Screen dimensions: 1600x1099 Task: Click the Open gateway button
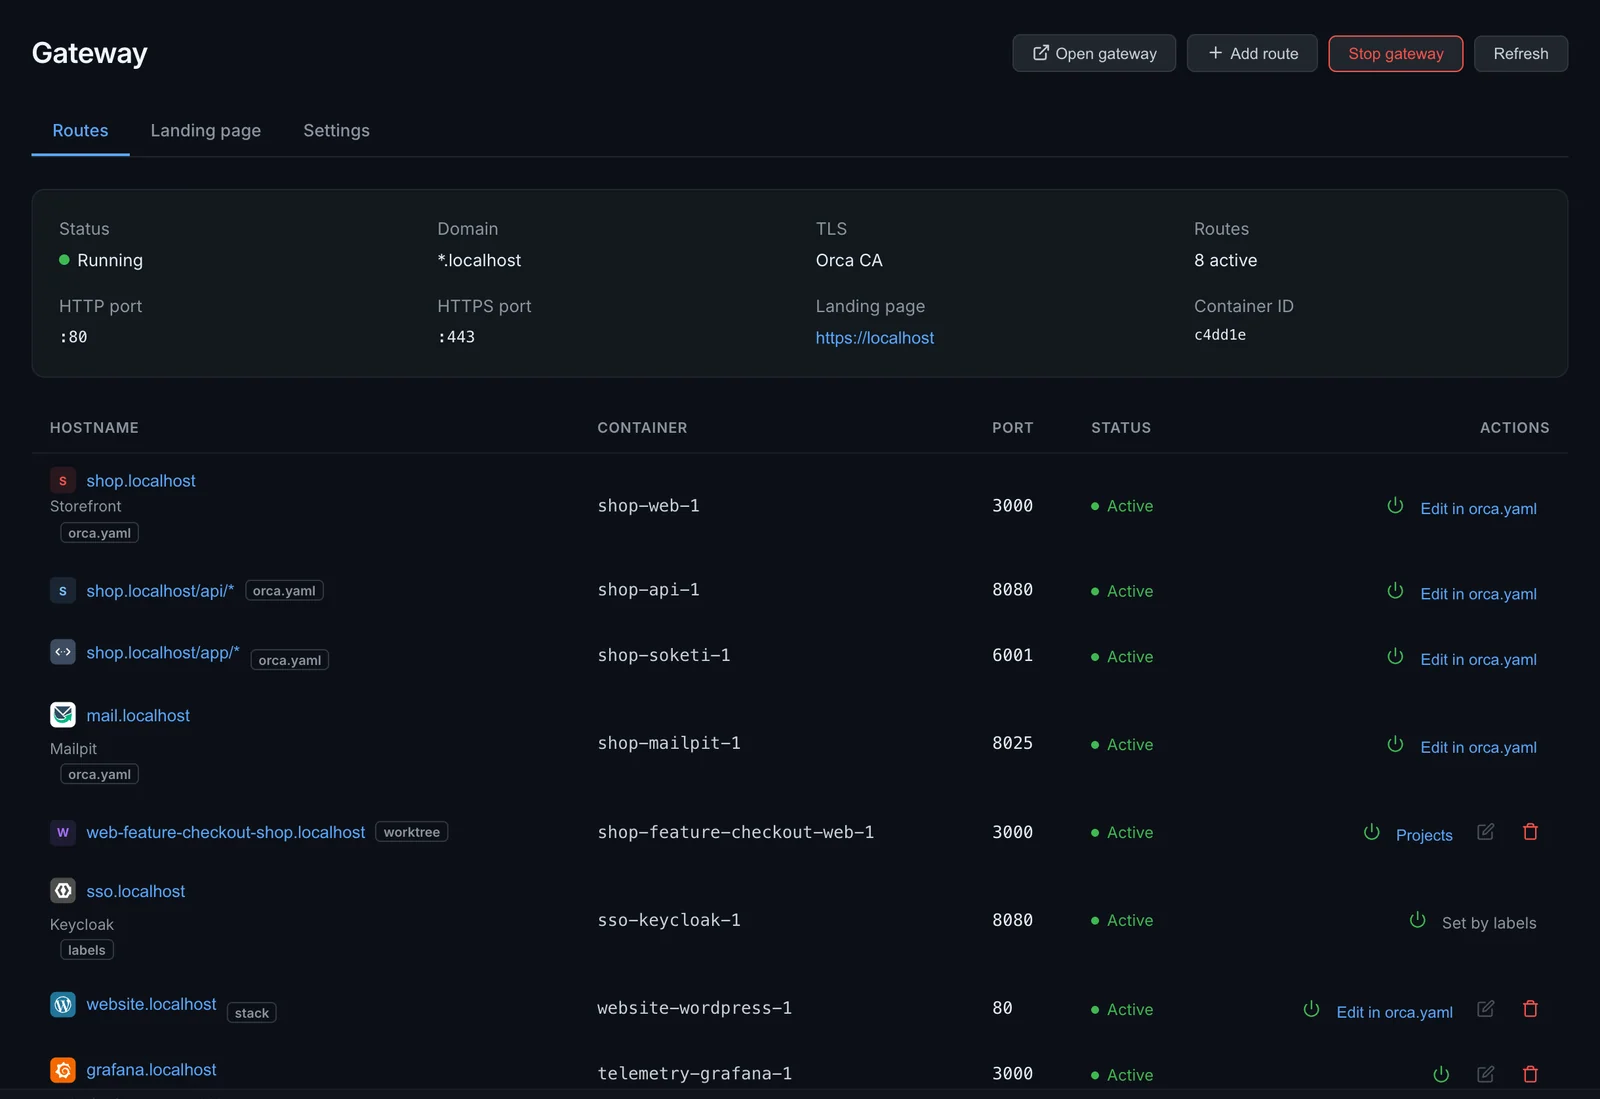tap(1094, 54)
